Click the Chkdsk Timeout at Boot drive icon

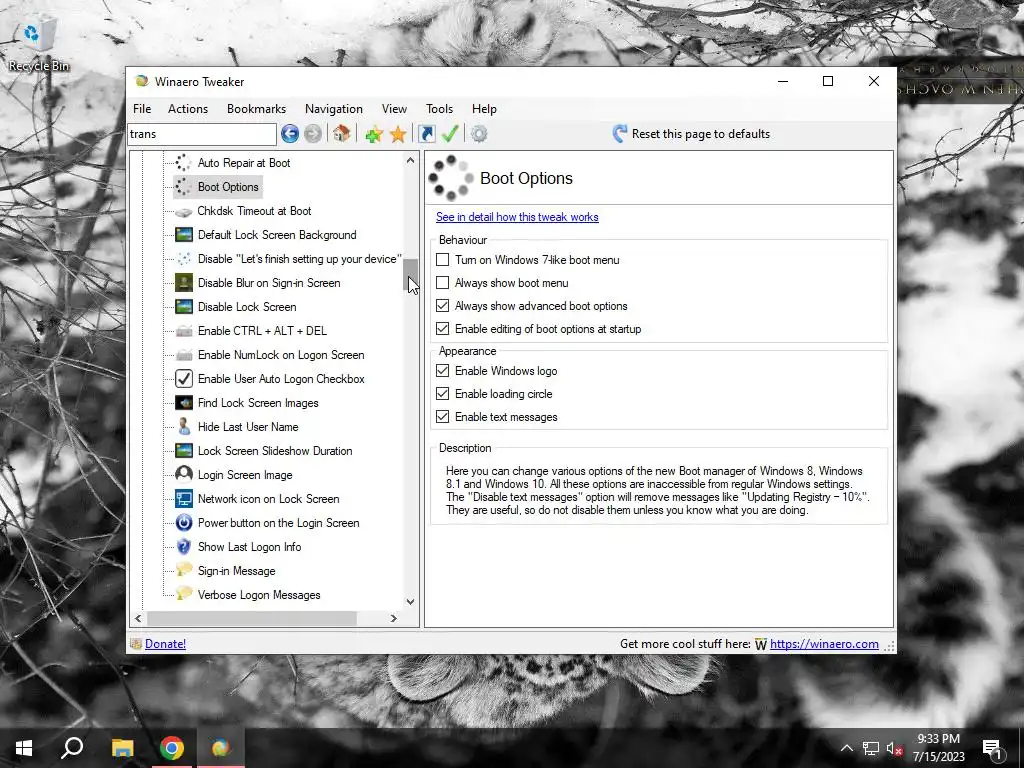click(x=184, y=211)
